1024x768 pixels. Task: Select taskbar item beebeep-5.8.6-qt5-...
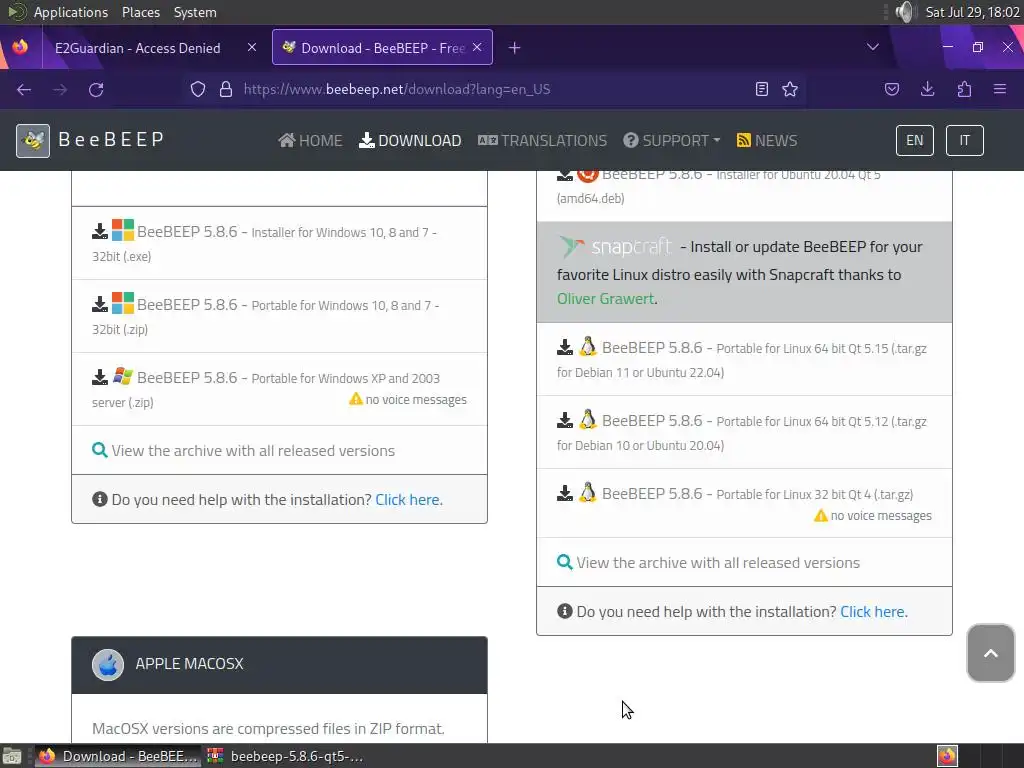(x=285, y=756)
